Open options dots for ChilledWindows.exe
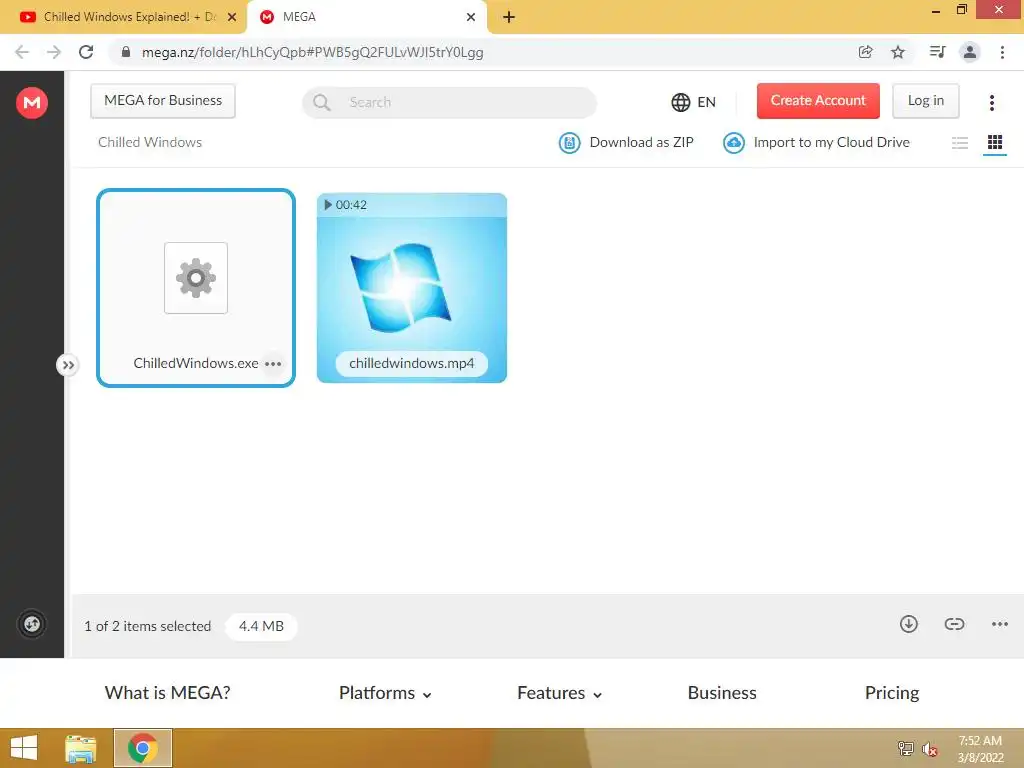The height and width of the screenshot is (768, 1024). 273,364
